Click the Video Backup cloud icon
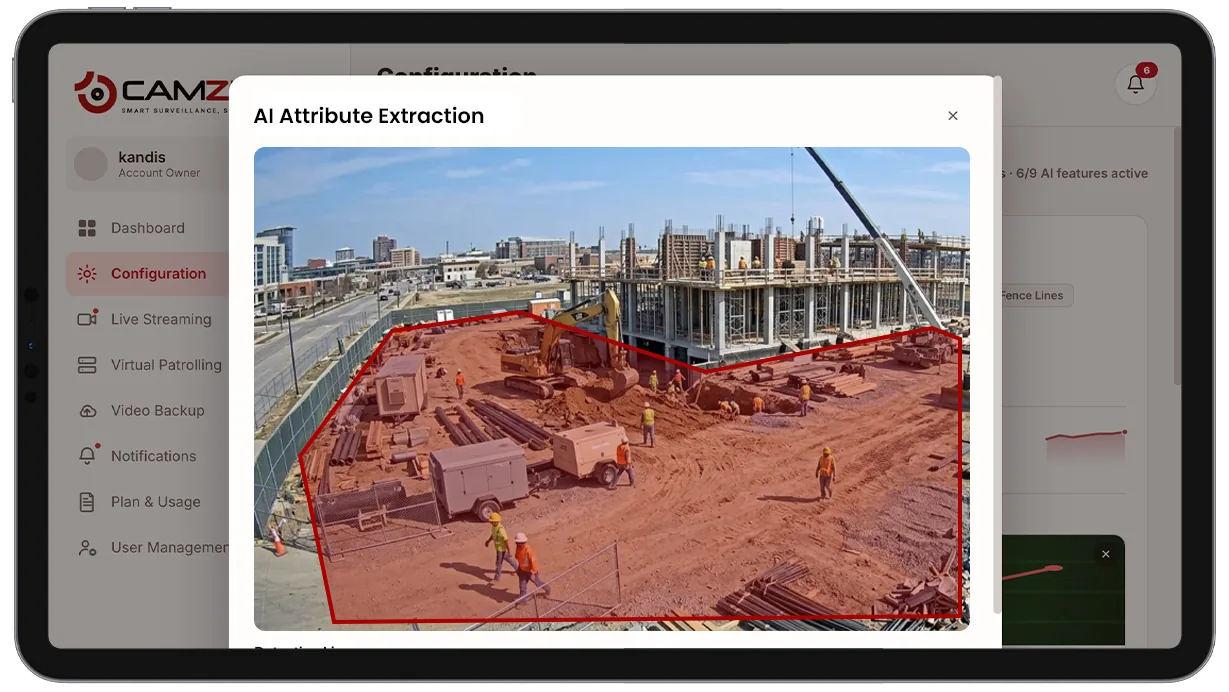Viewport: 1229px width, 692px height. pyautogui.click(x=87, y=411)
